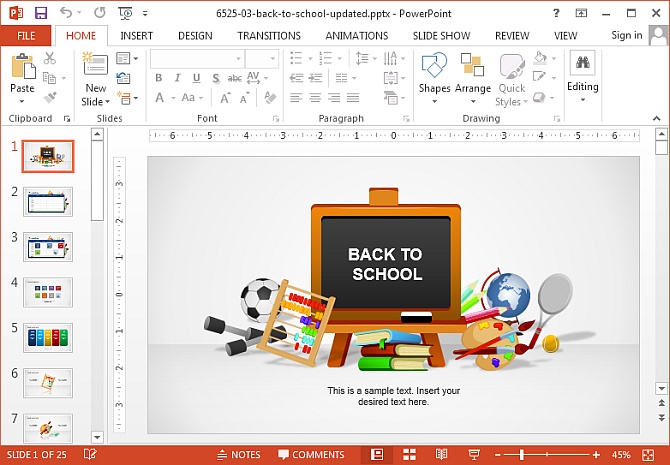Image resolution: width=670 pixels, height=465 pixels.
Task: Click the Numbering list icon
Action: (x=326, y=58)
